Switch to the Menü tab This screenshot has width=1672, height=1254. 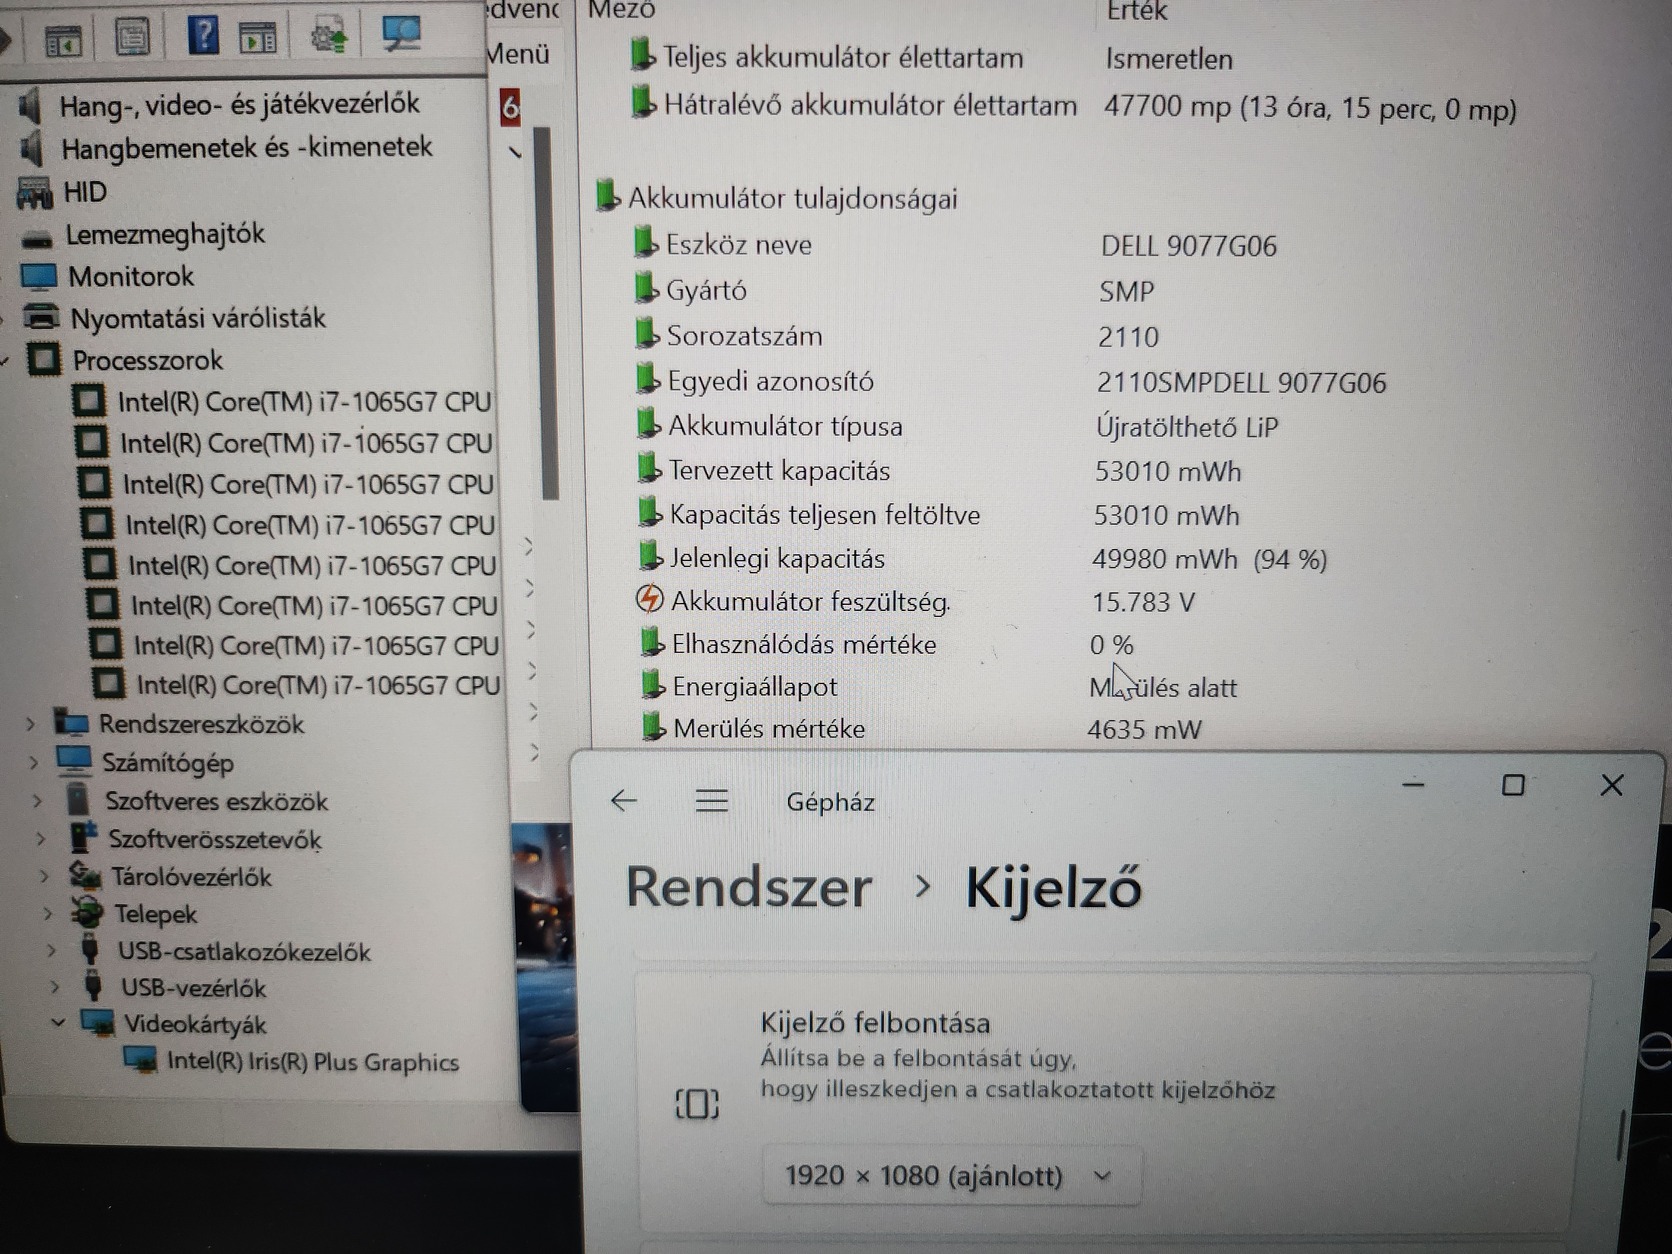click(x=518, y=54)
